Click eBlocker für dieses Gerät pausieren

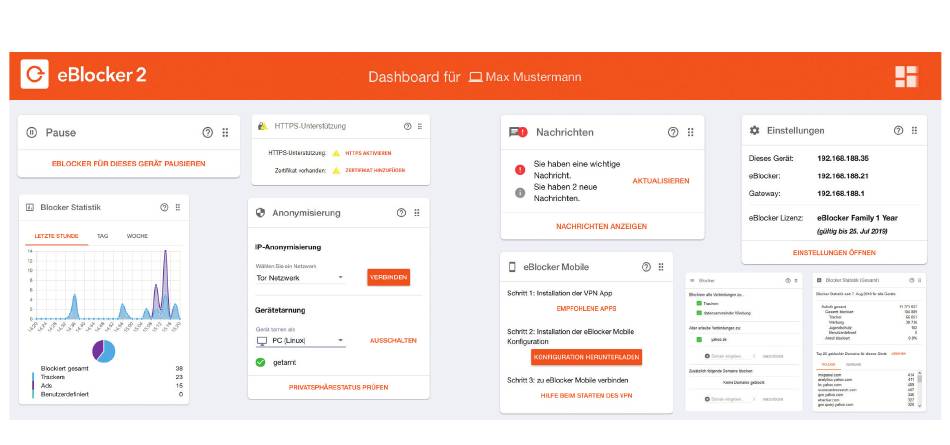(128, 164)
